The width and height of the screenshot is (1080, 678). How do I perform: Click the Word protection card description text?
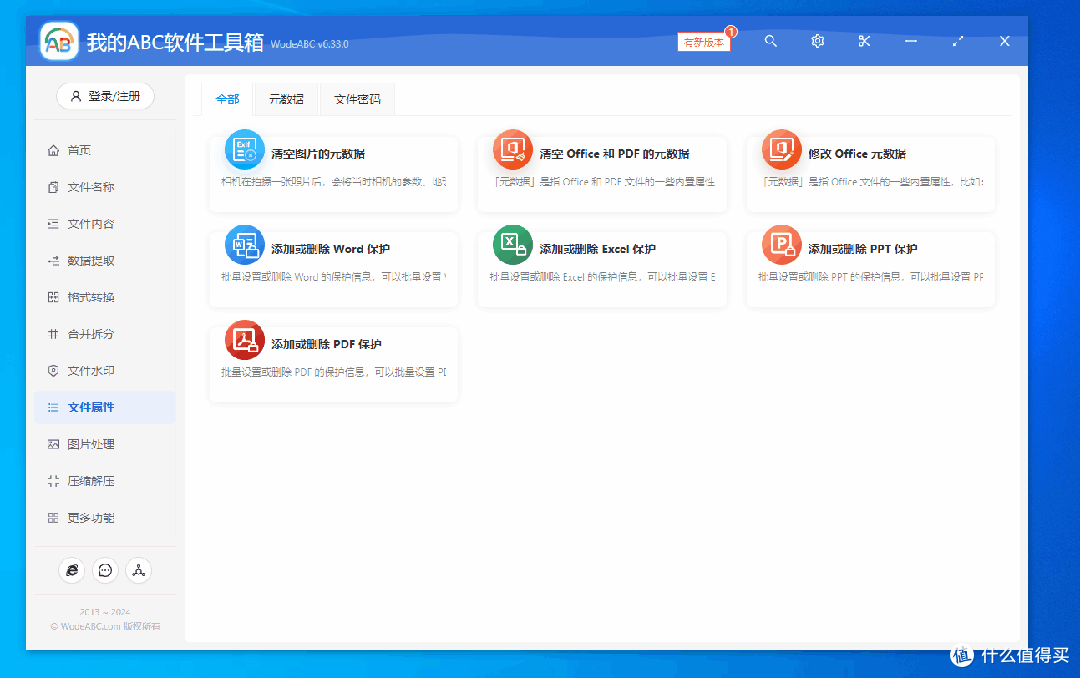click(333, 276)
